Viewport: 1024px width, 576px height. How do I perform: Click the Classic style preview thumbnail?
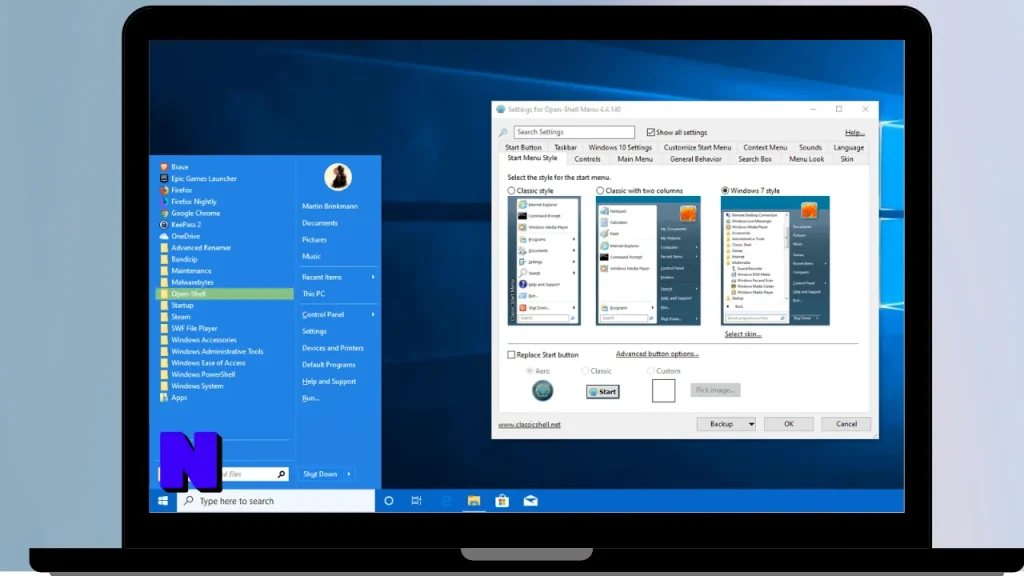544,261
